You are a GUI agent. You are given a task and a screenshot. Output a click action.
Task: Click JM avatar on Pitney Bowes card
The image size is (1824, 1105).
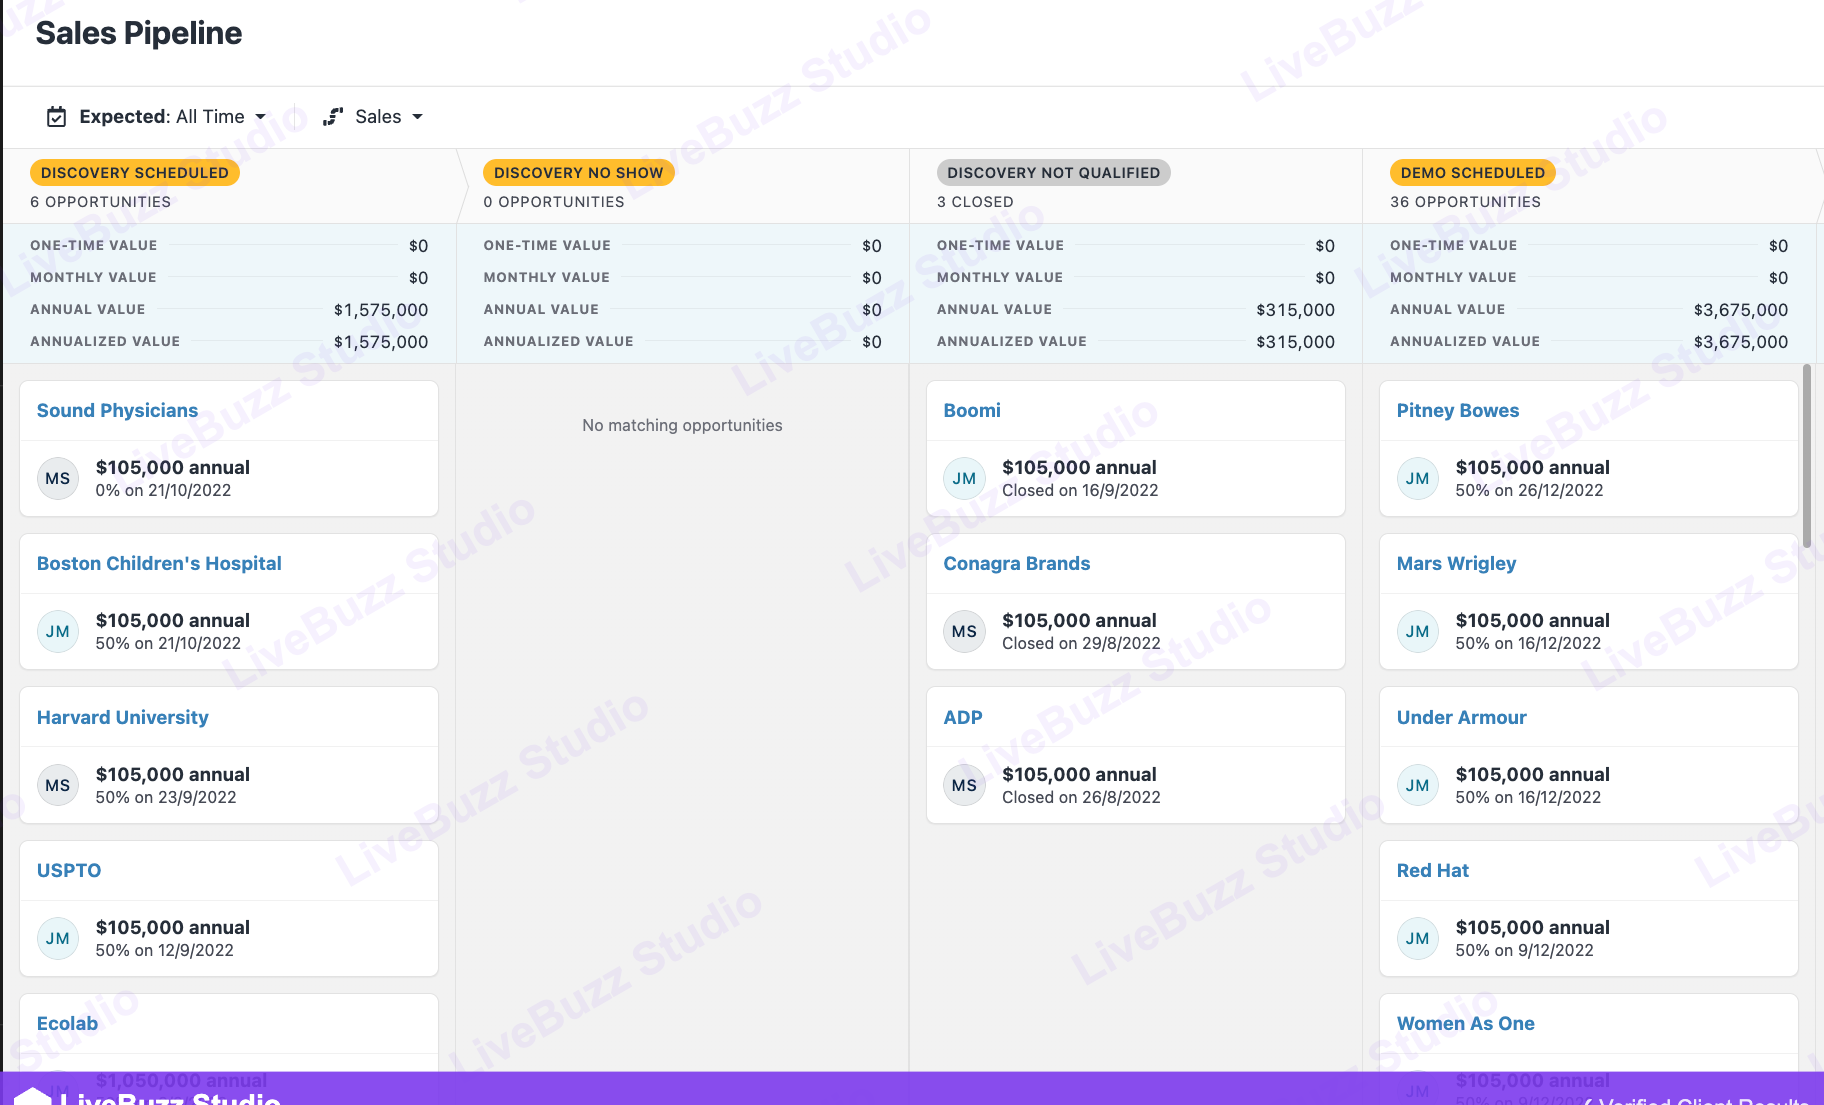click(1417, 479)
